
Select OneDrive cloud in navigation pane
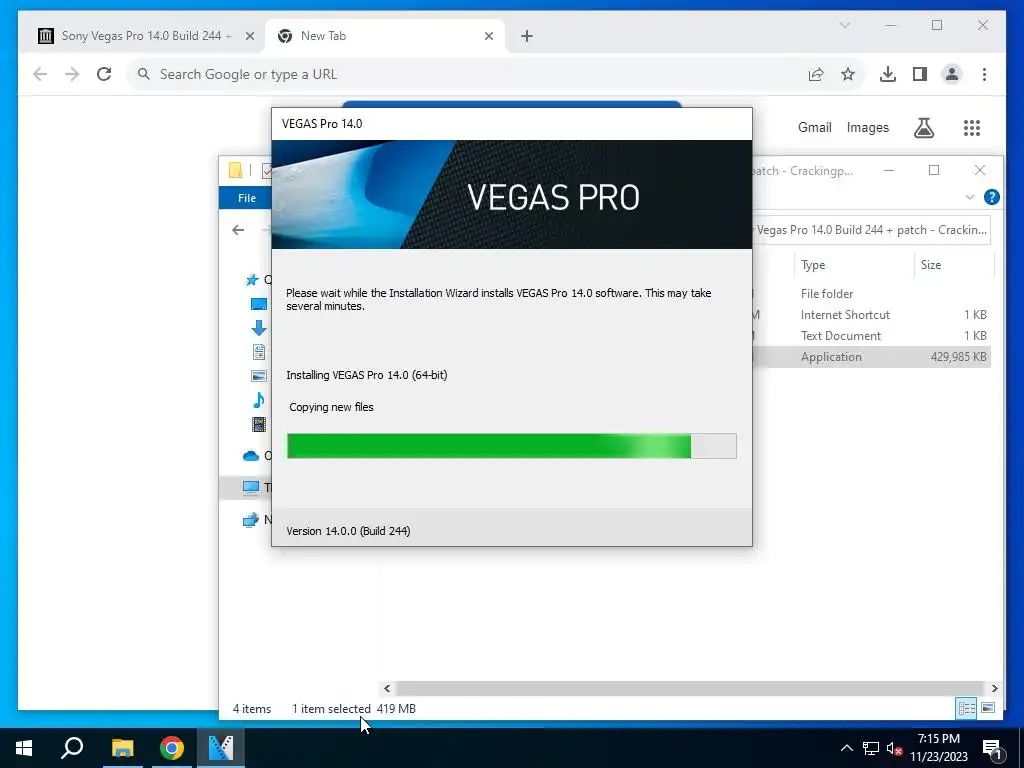click(x=251, y=456)
